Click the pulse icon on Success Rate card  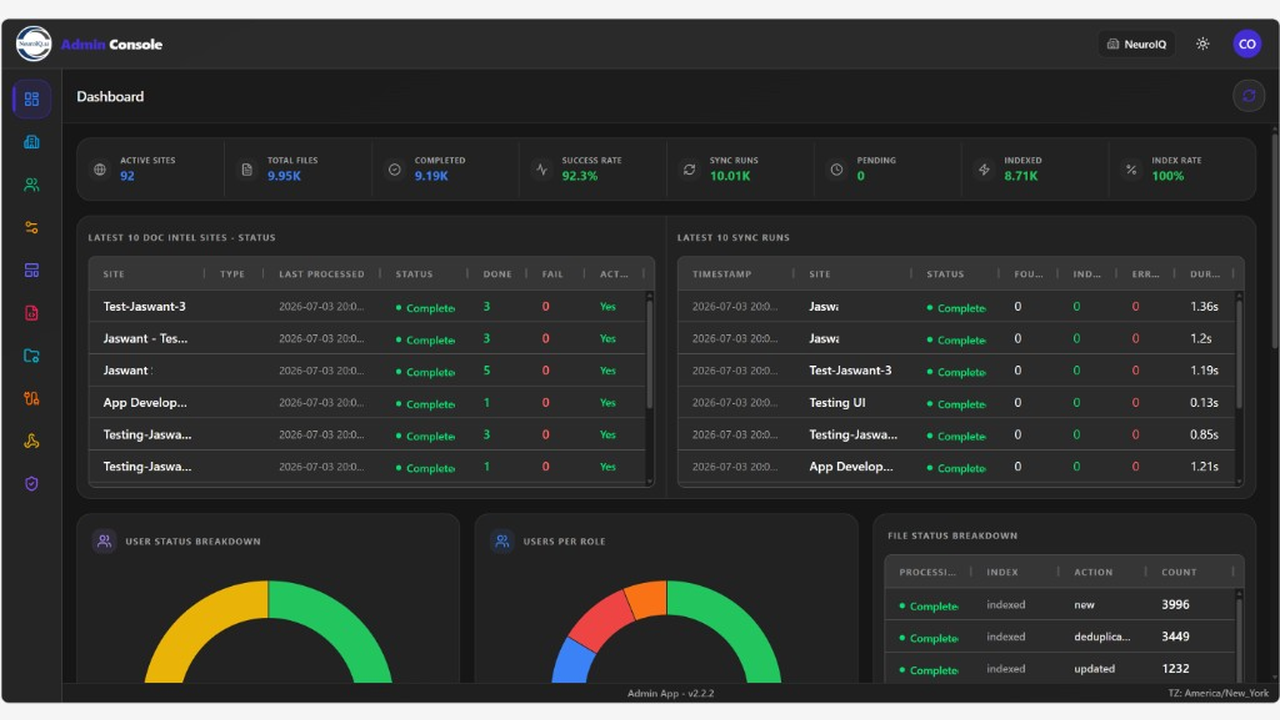coord(541,169)
